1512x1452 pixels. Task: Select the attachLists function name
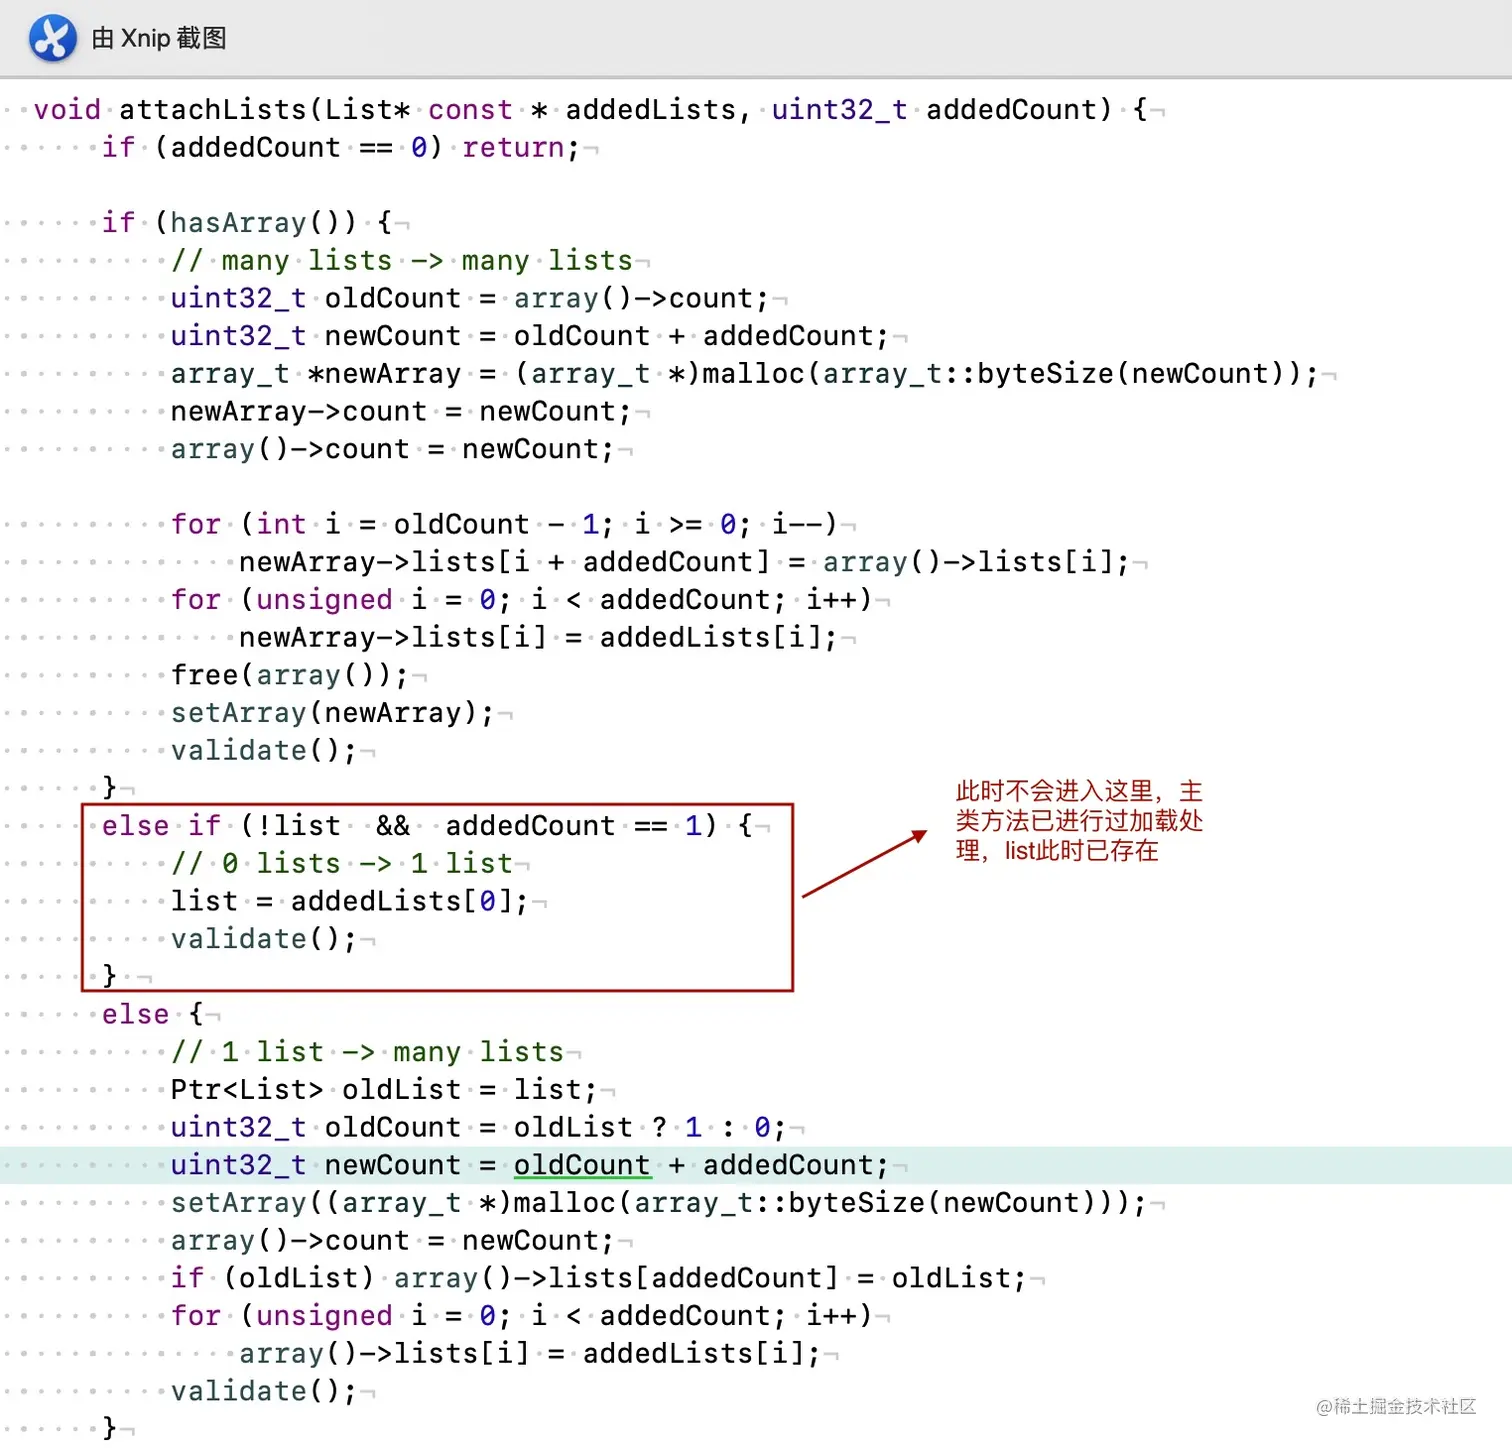point(213,109)
